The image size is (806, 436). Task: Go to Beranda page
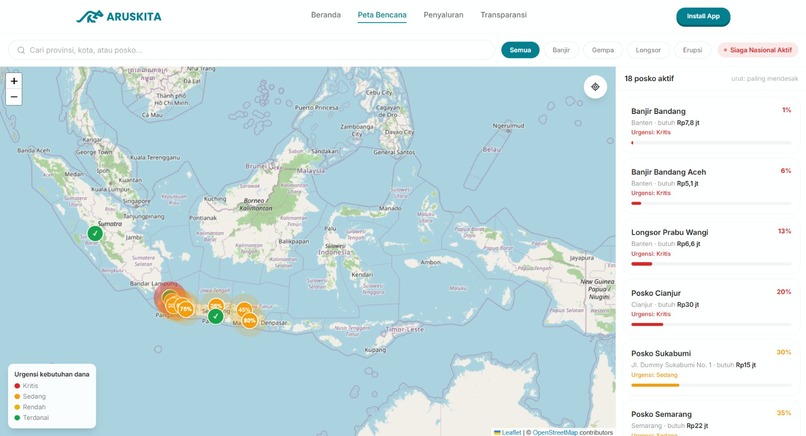[x=326, y=15]
